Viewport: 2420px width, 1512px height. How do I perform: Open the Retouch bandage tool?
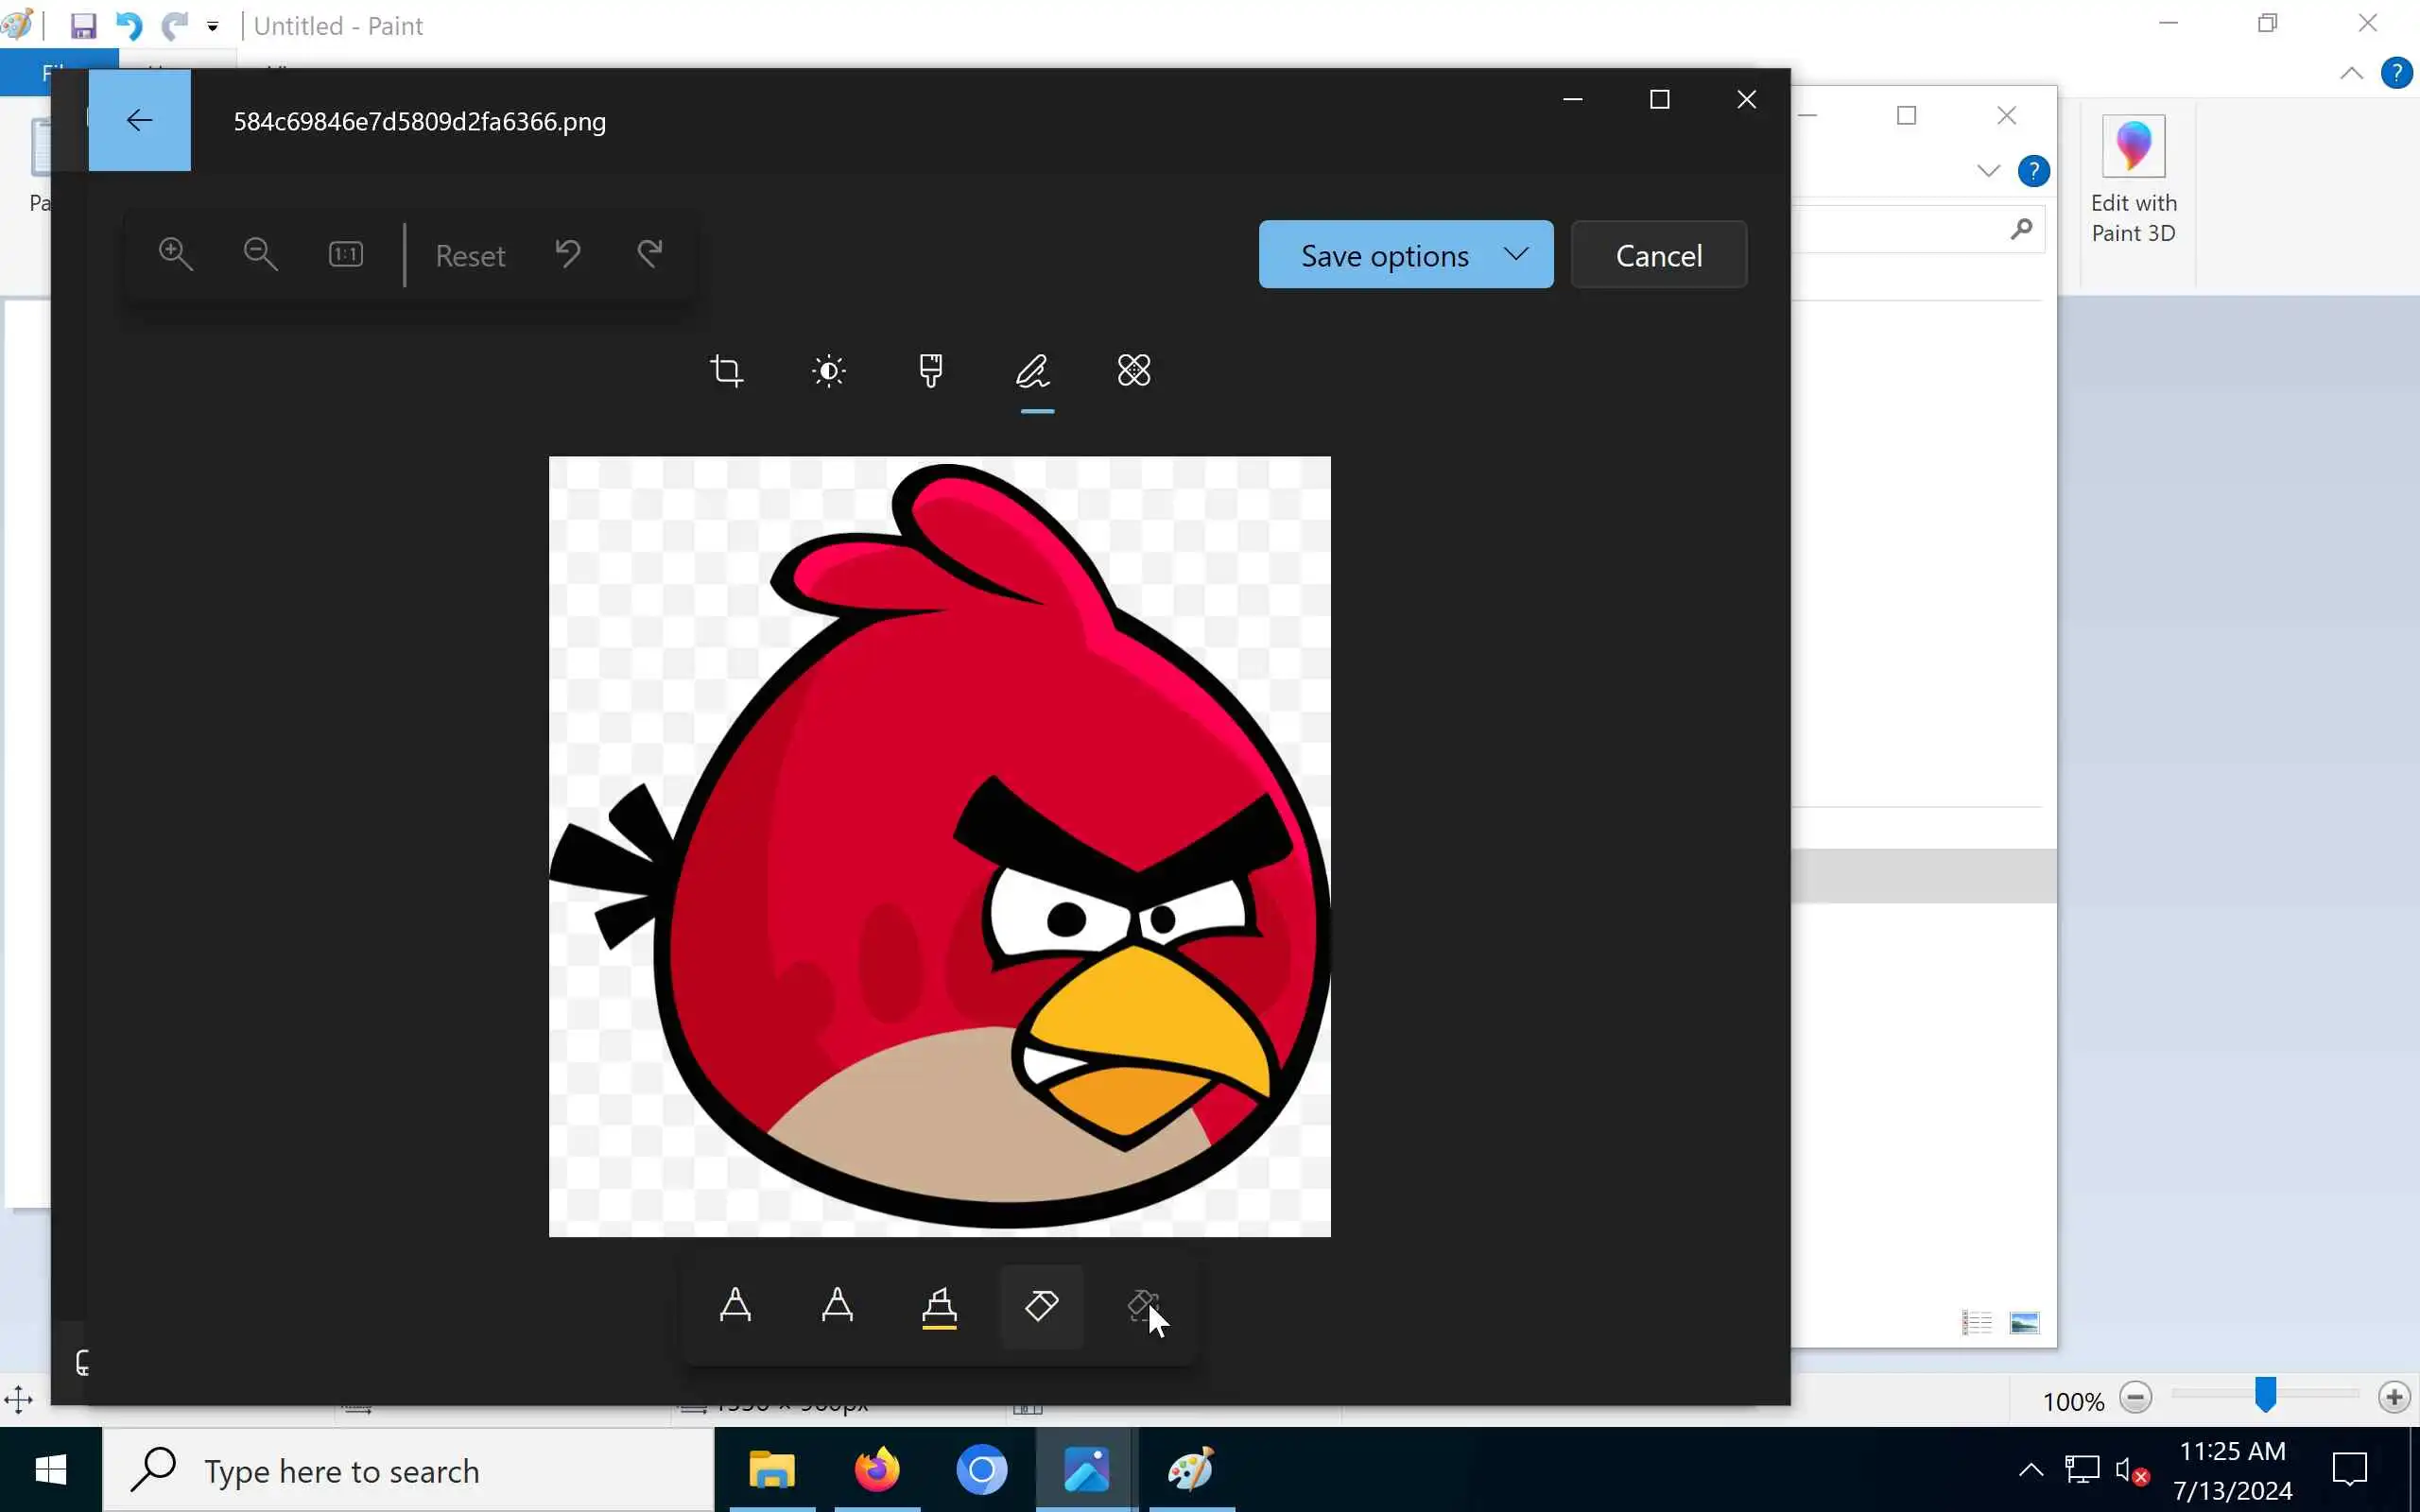[x=1134, y=371]
